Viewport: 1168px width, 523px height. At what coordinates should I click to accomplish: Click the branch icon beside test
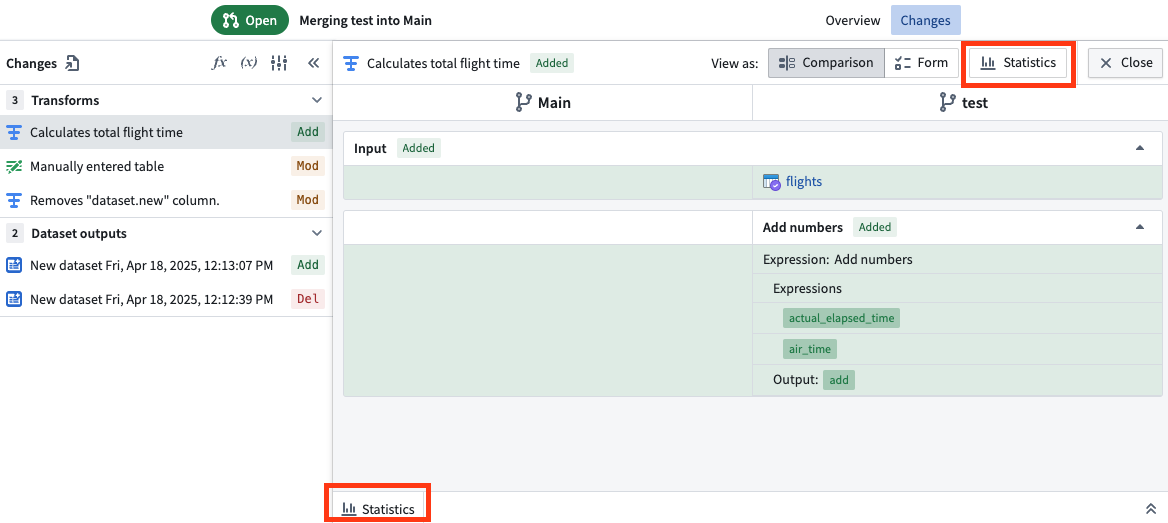click(x=945, y=102)
